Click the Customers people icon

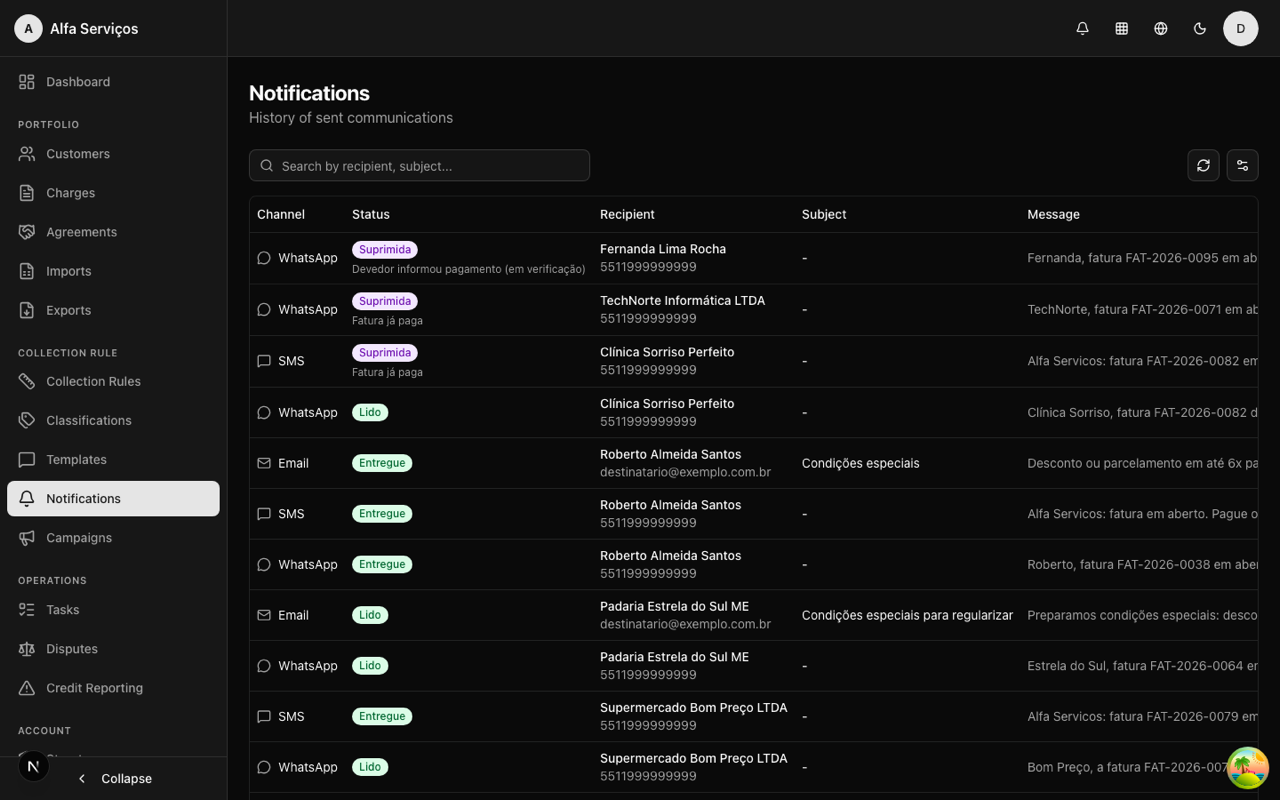[x=27, y=154]
